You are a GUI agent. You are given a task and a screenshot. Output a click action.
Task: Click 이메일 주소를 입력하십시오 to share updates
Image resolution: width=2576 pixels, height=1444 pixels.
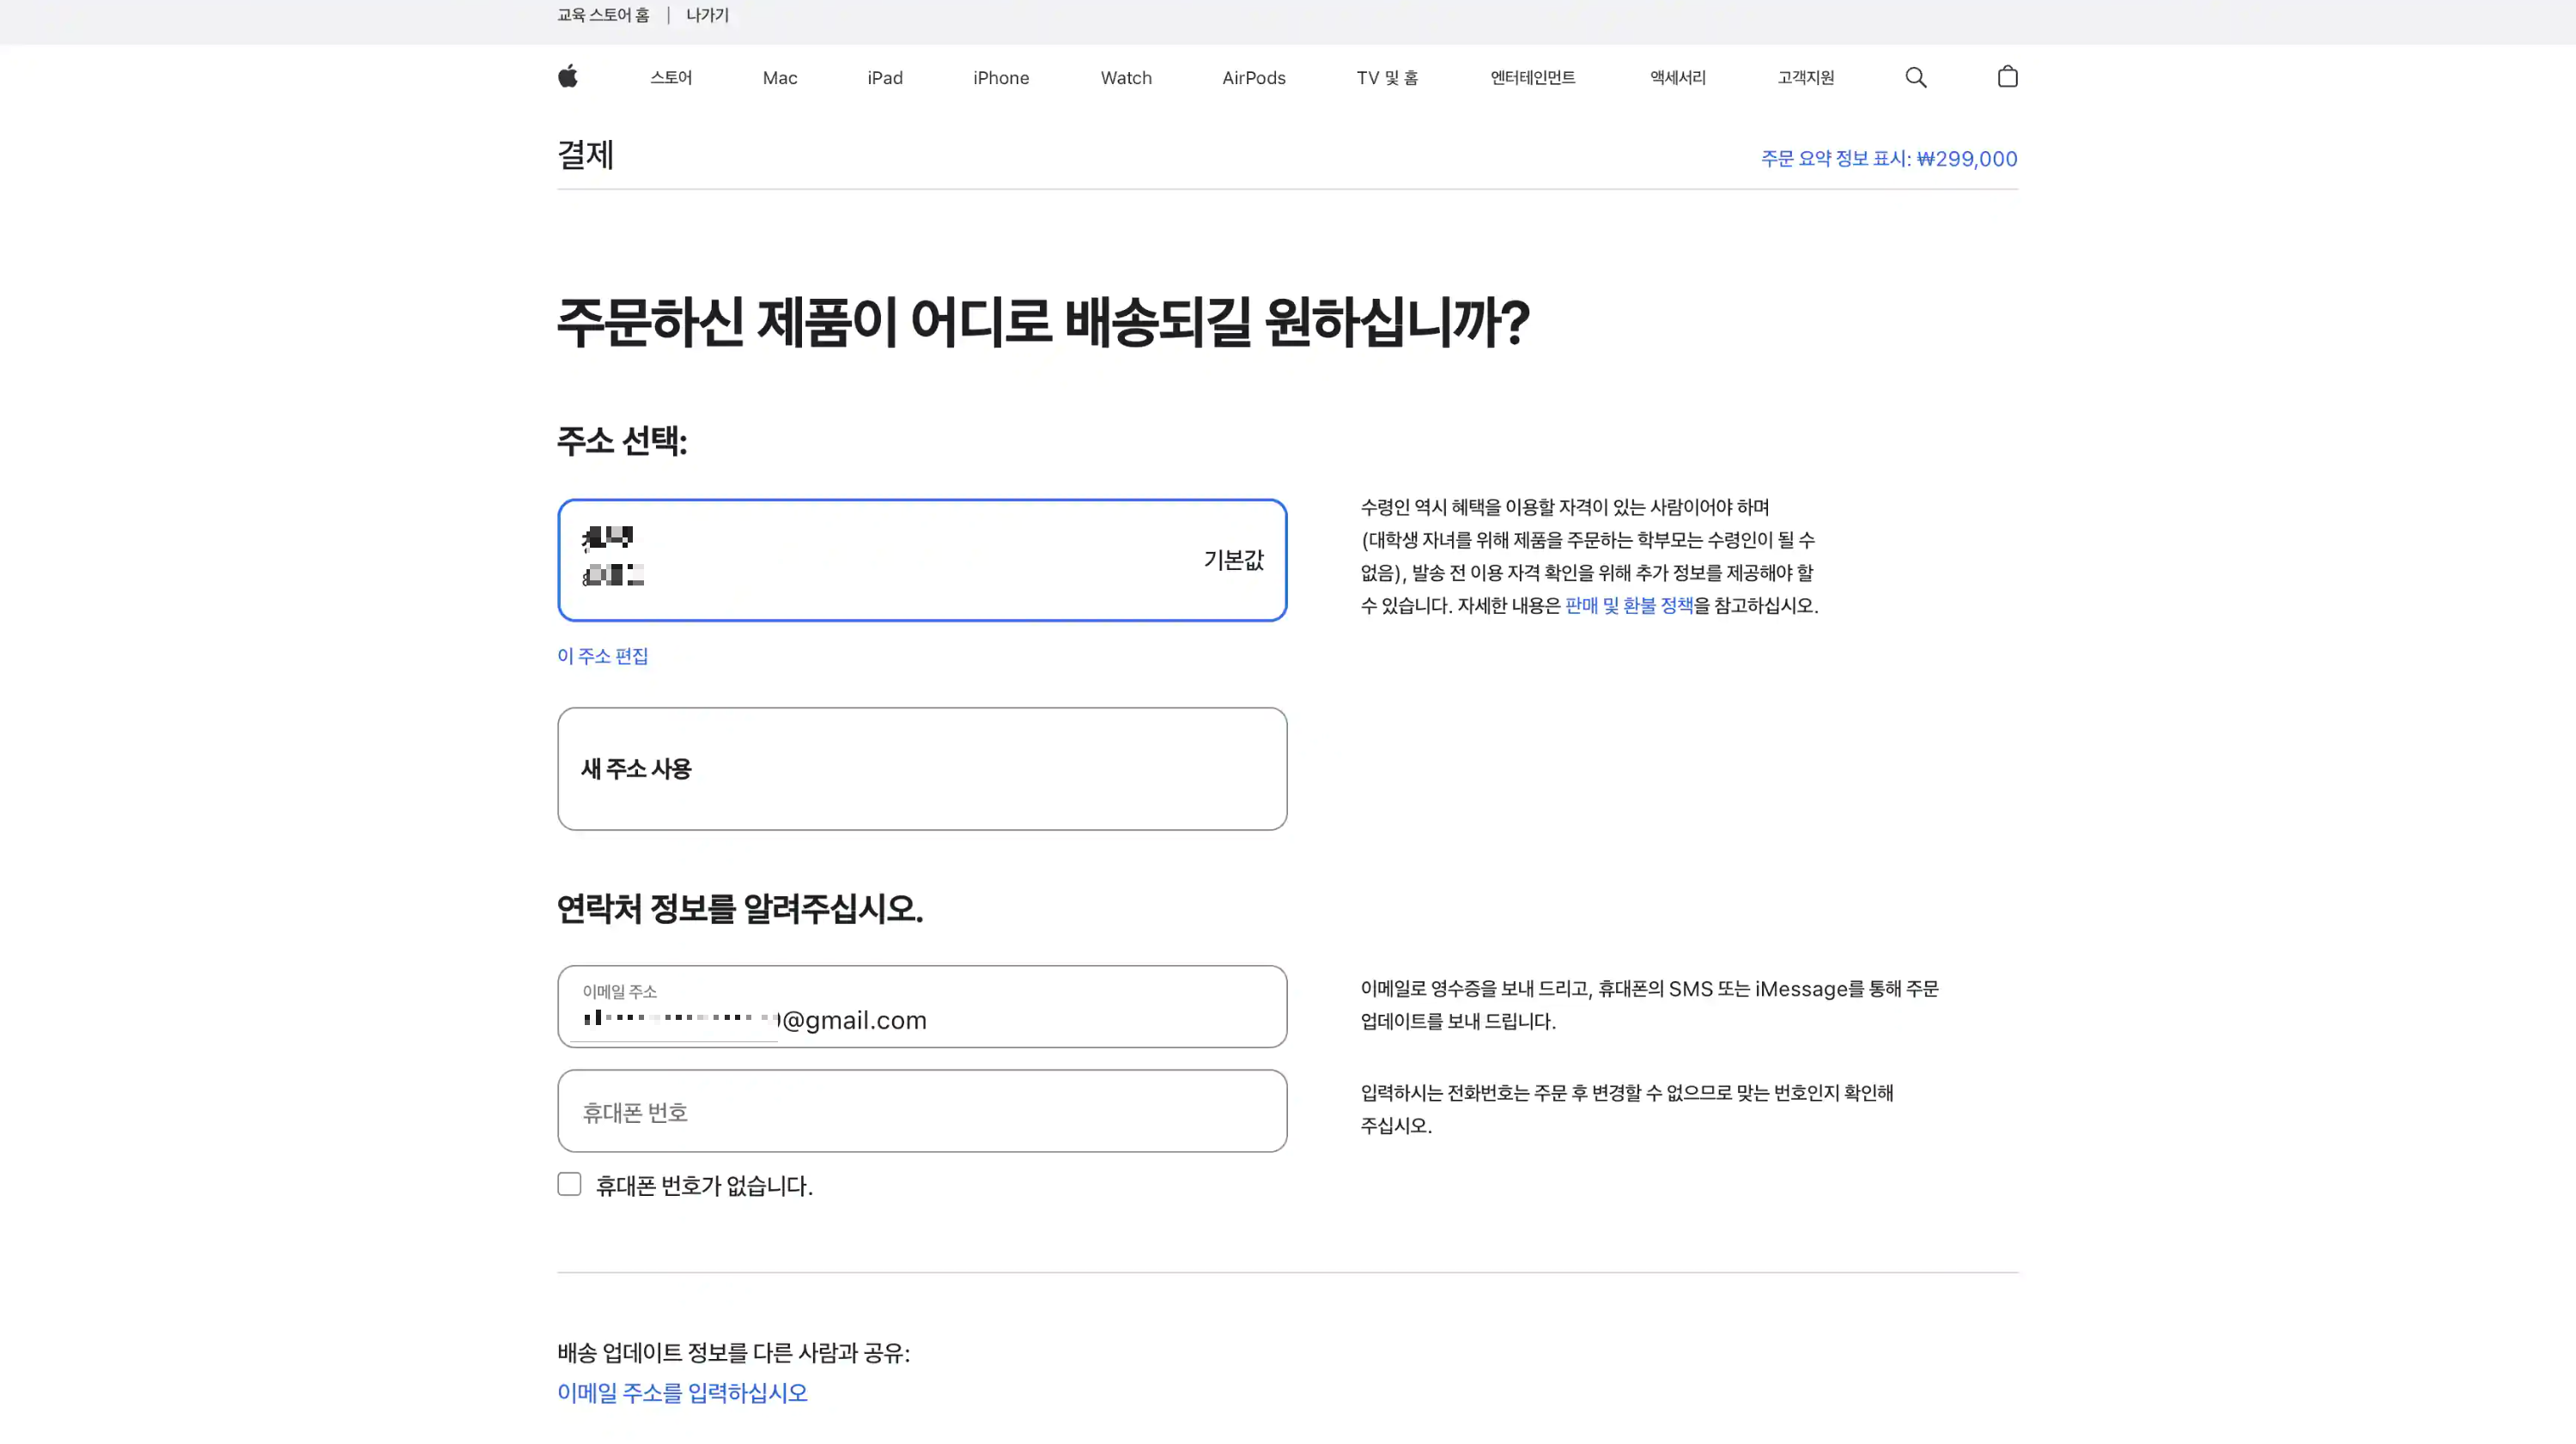(x=683, y=1392)
